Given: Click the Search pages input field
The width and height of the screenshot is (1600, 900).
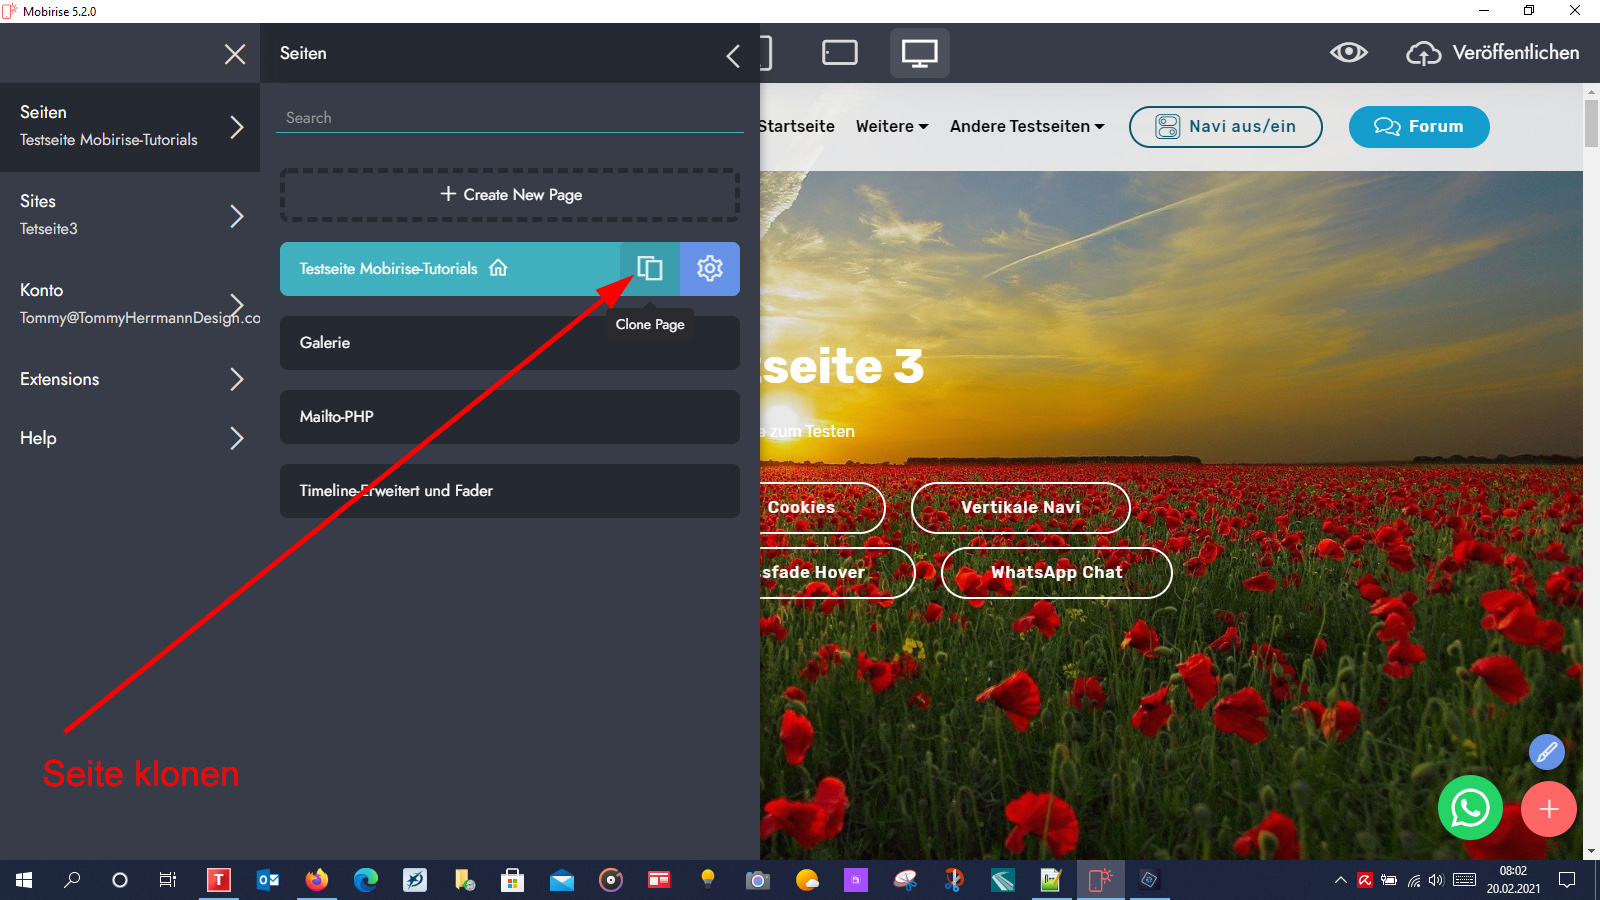Looking at the screenshot, I should click(x=509, y=118).
